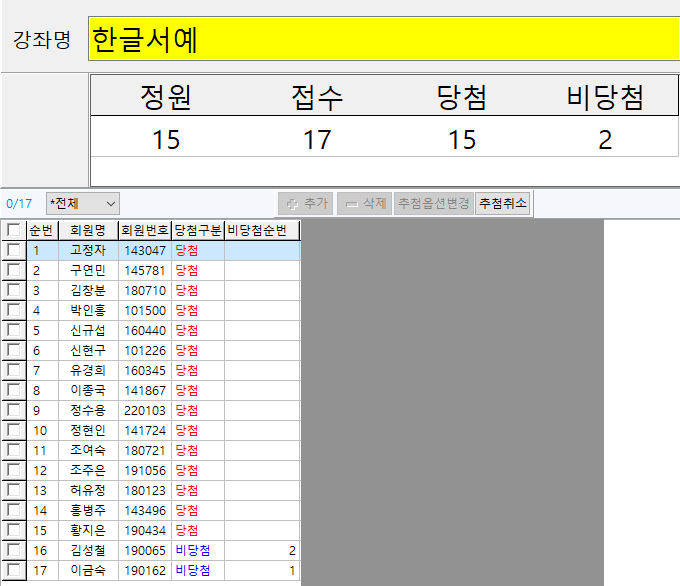Select the row for 황지은
The width and height of the screenshot is (680, 586).
tap(87, 530)
